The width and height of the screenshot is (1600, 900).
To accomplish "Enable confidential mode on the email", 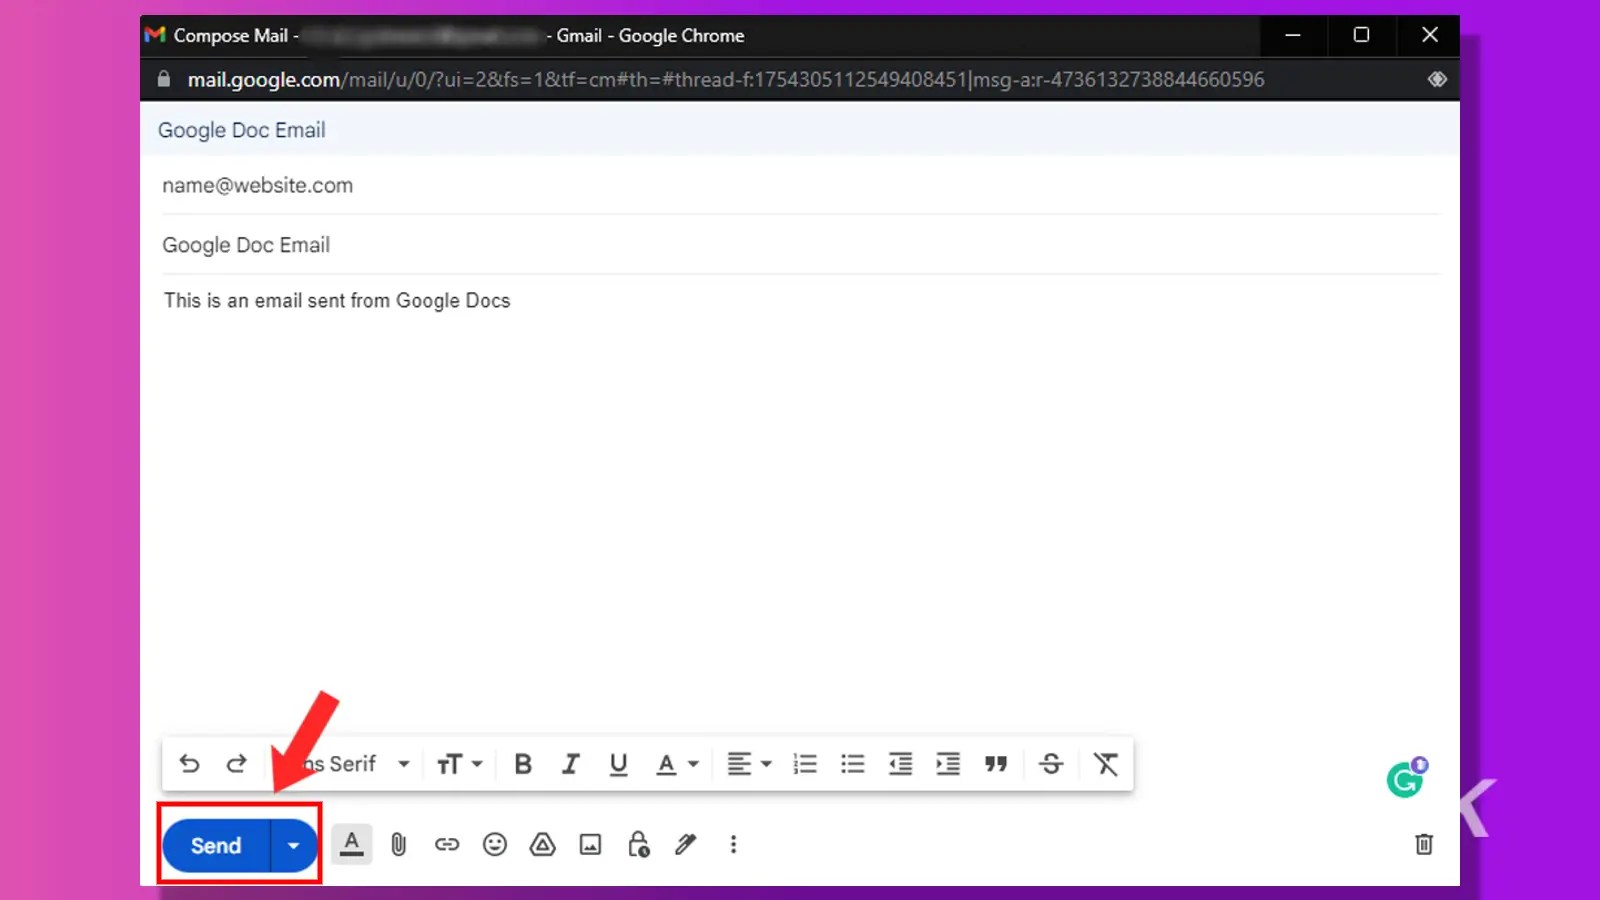I will [x=638, y=844].
